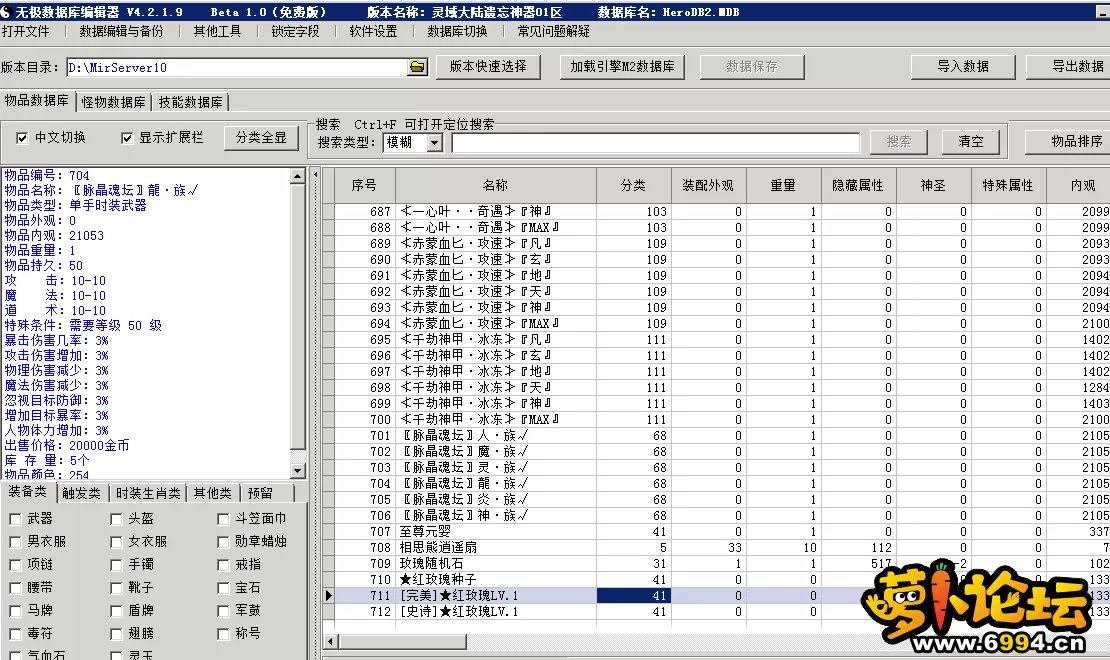
Task: Check the 毒符 option
Action: click(x=15, y=634)
